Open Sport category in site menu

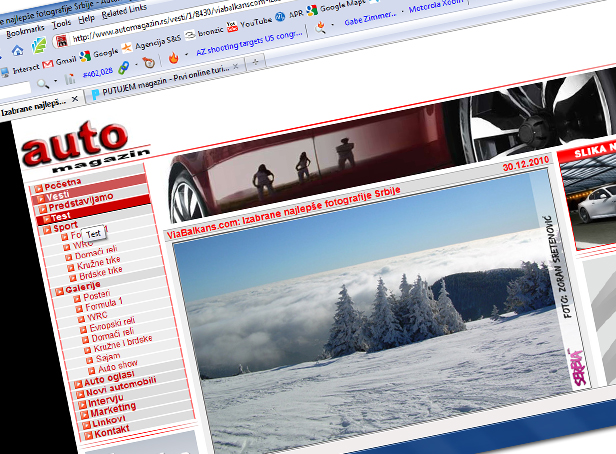click(66, 227)
